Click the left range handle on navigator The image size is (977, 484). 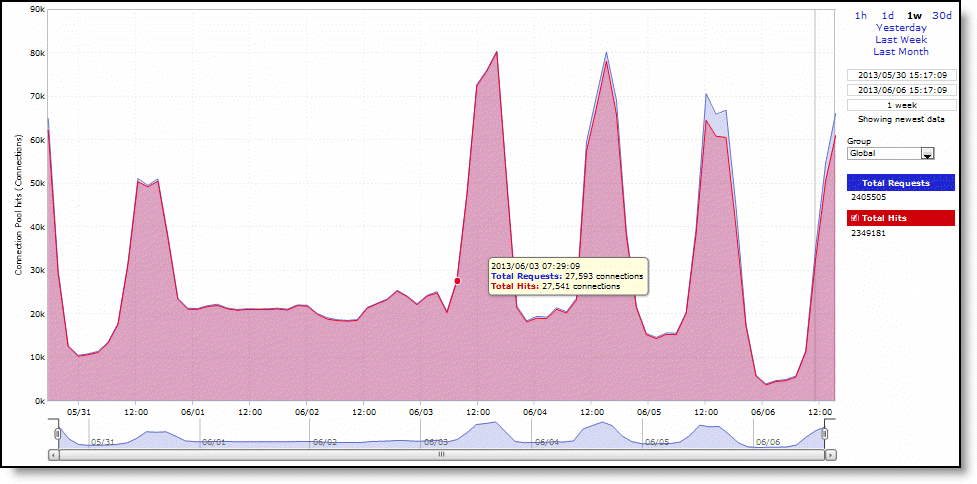point(58,433)
